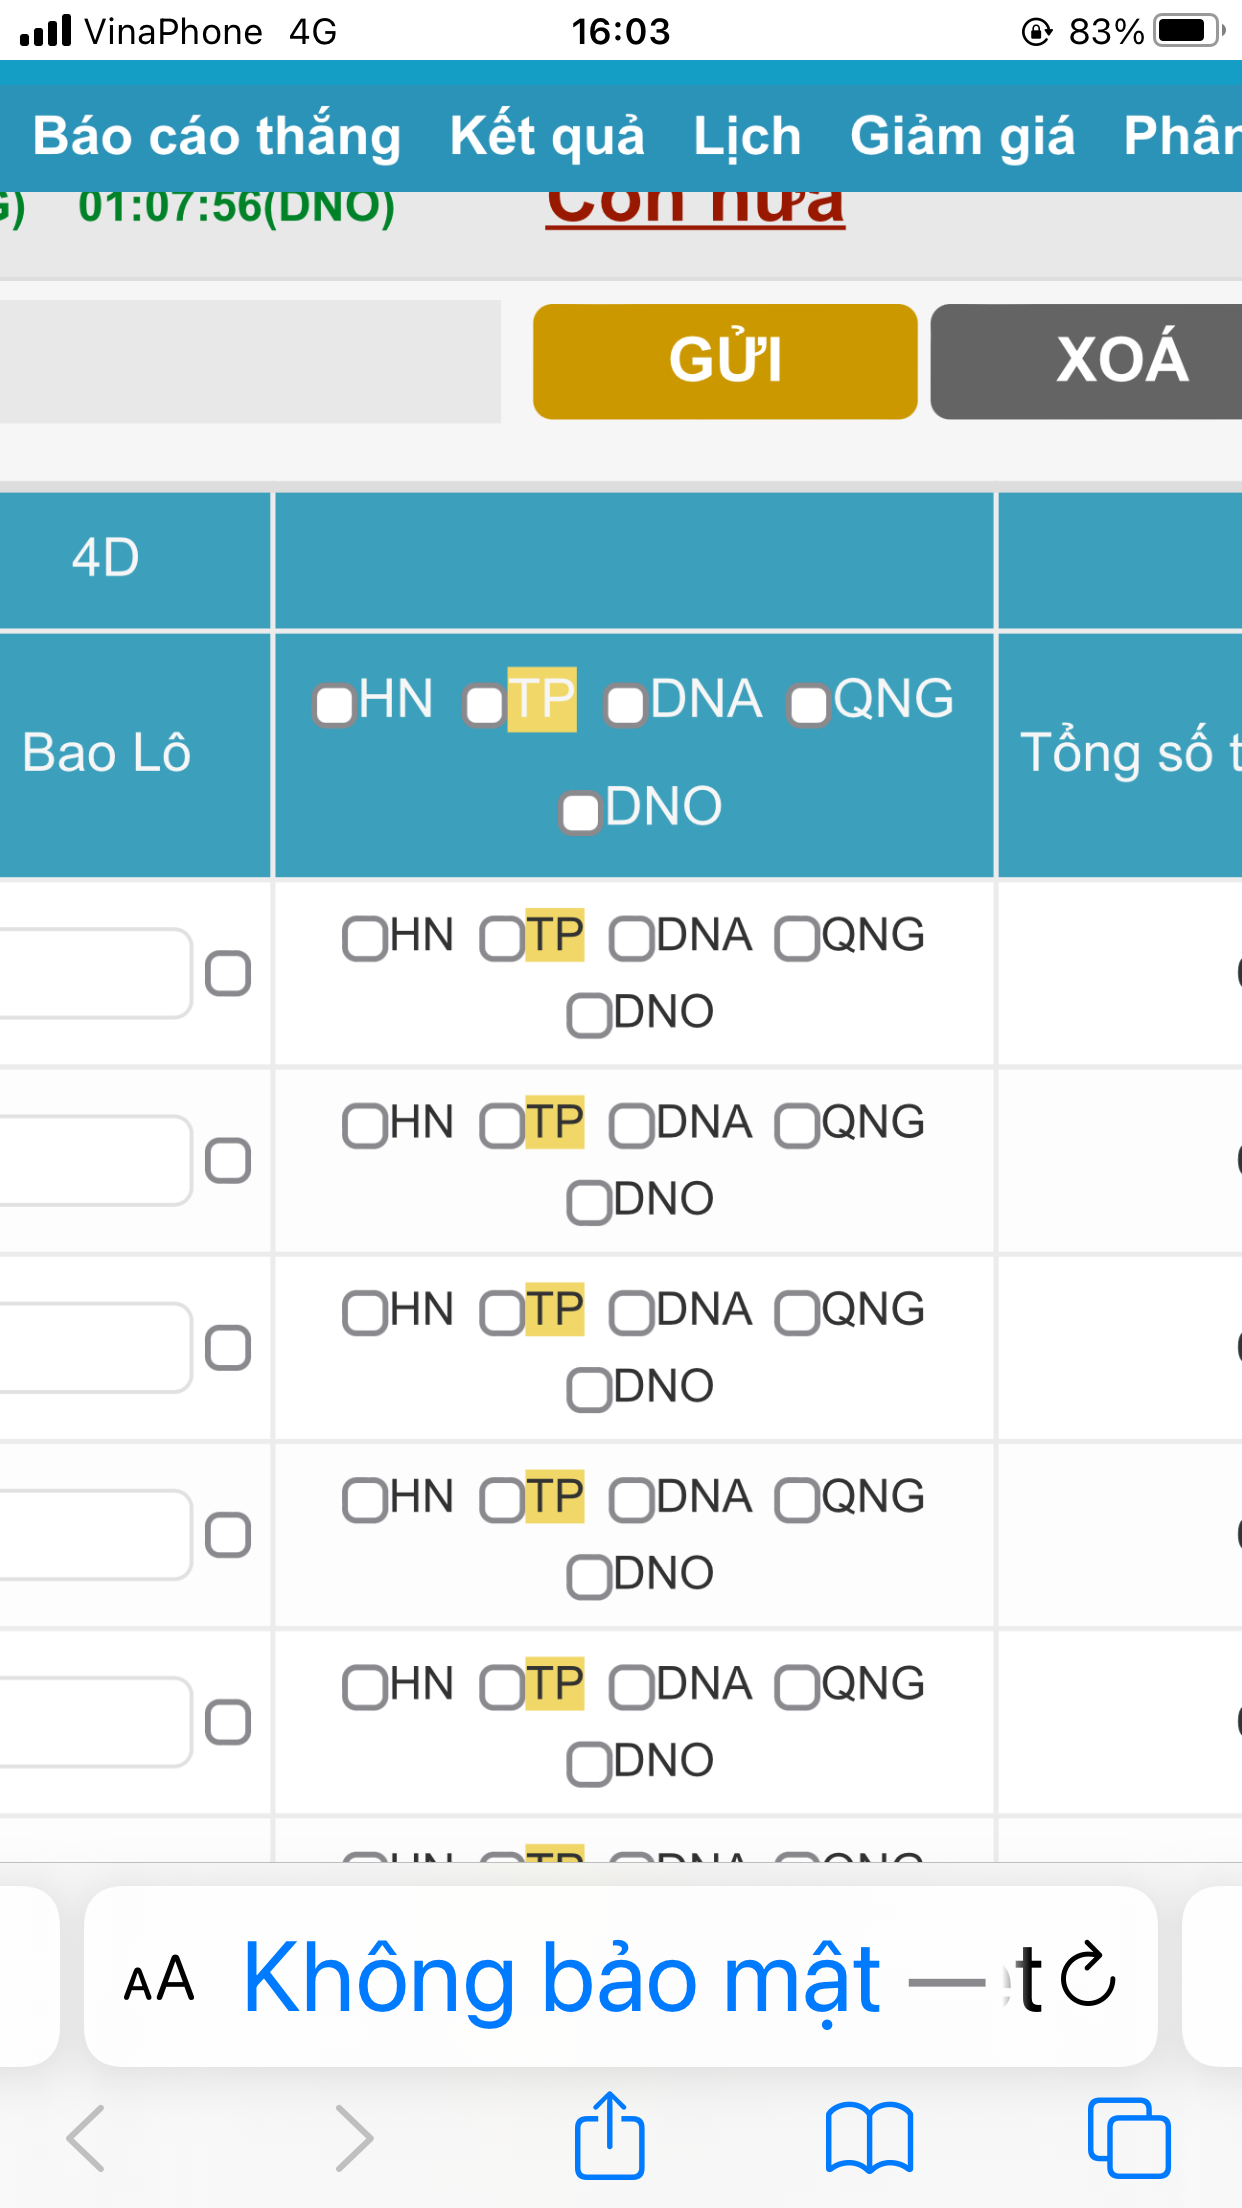The image size is (1242, 2208).
Task: Enable the HN checkbox in the header row
Action: 333,705
